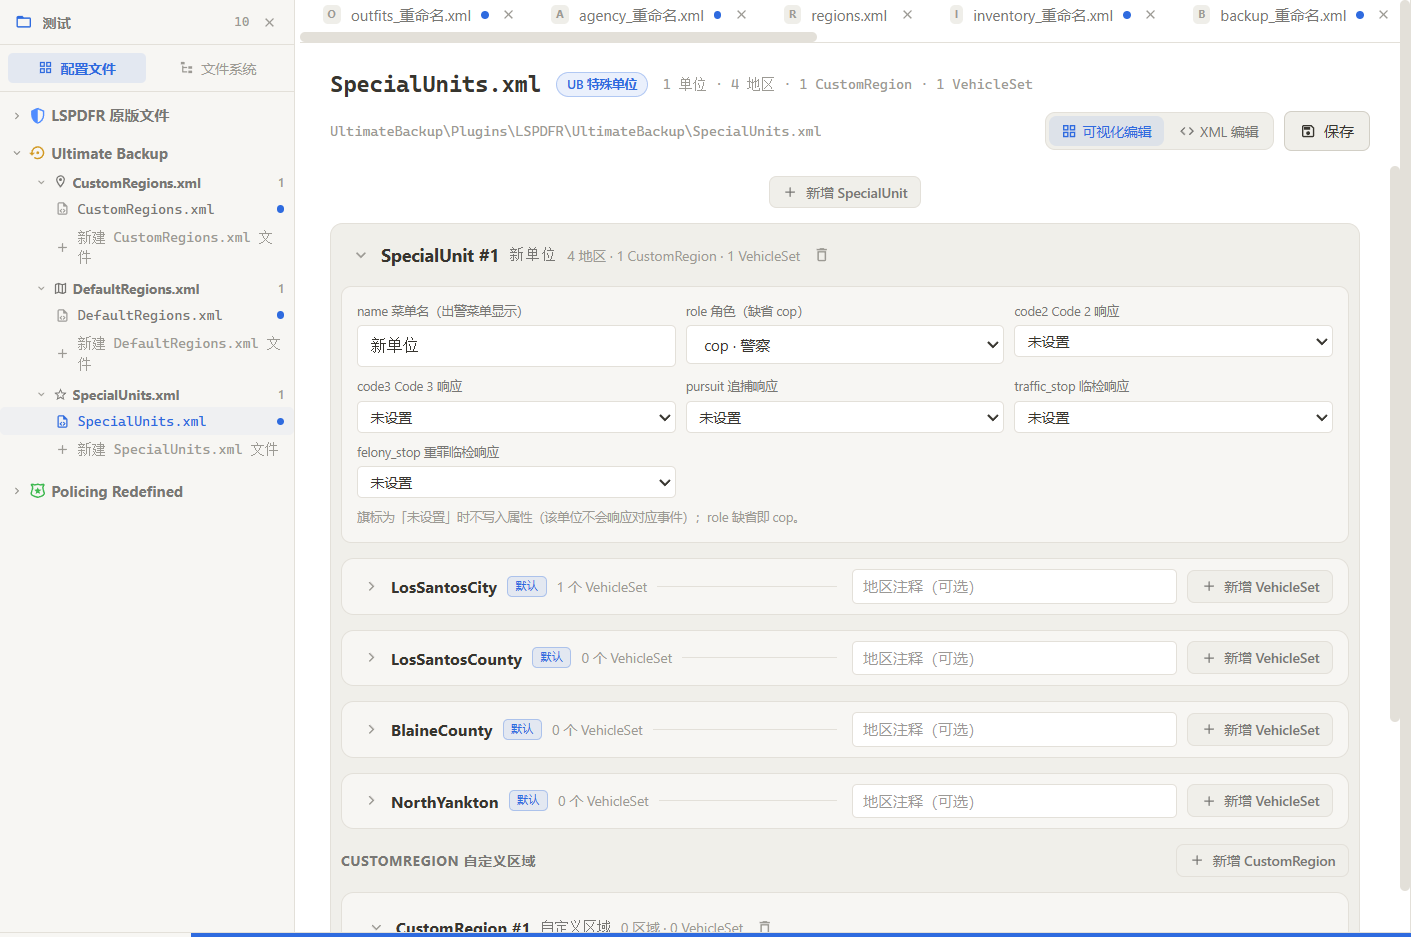Viewport: 1411px width, 937px height.
Task: Click the 新增 SpecialUnit button
Action: tap(845, 193)
